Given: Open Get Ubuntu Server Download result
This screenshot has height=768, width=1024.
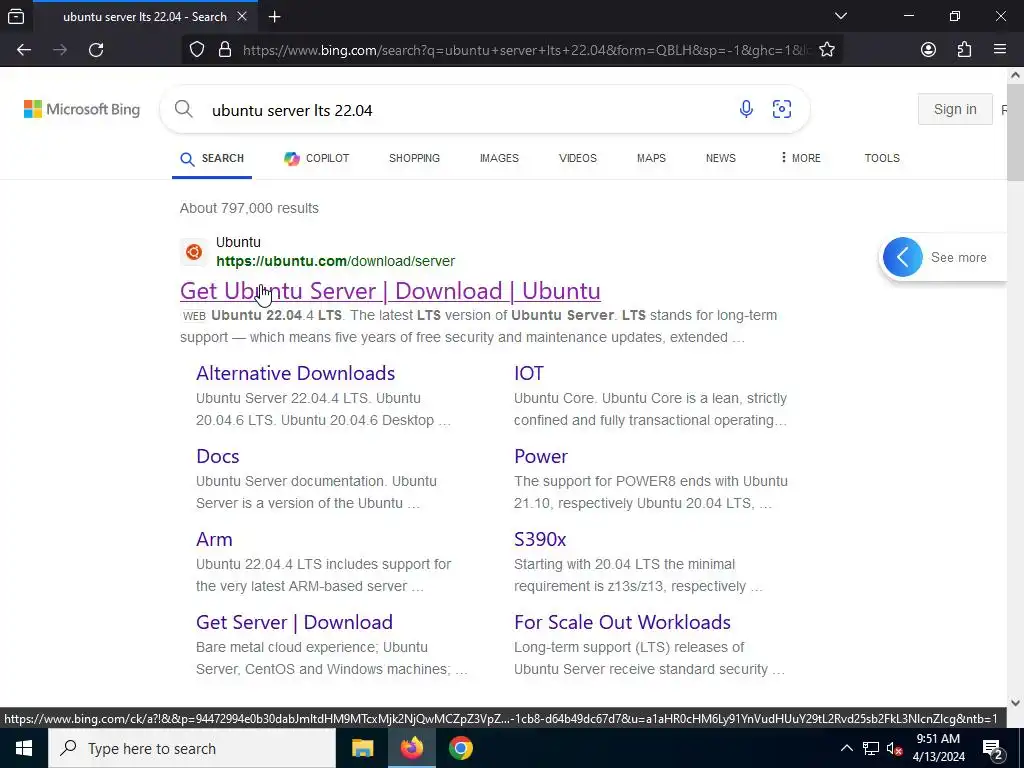Looking at the screenshot, I should click(390, 291).
